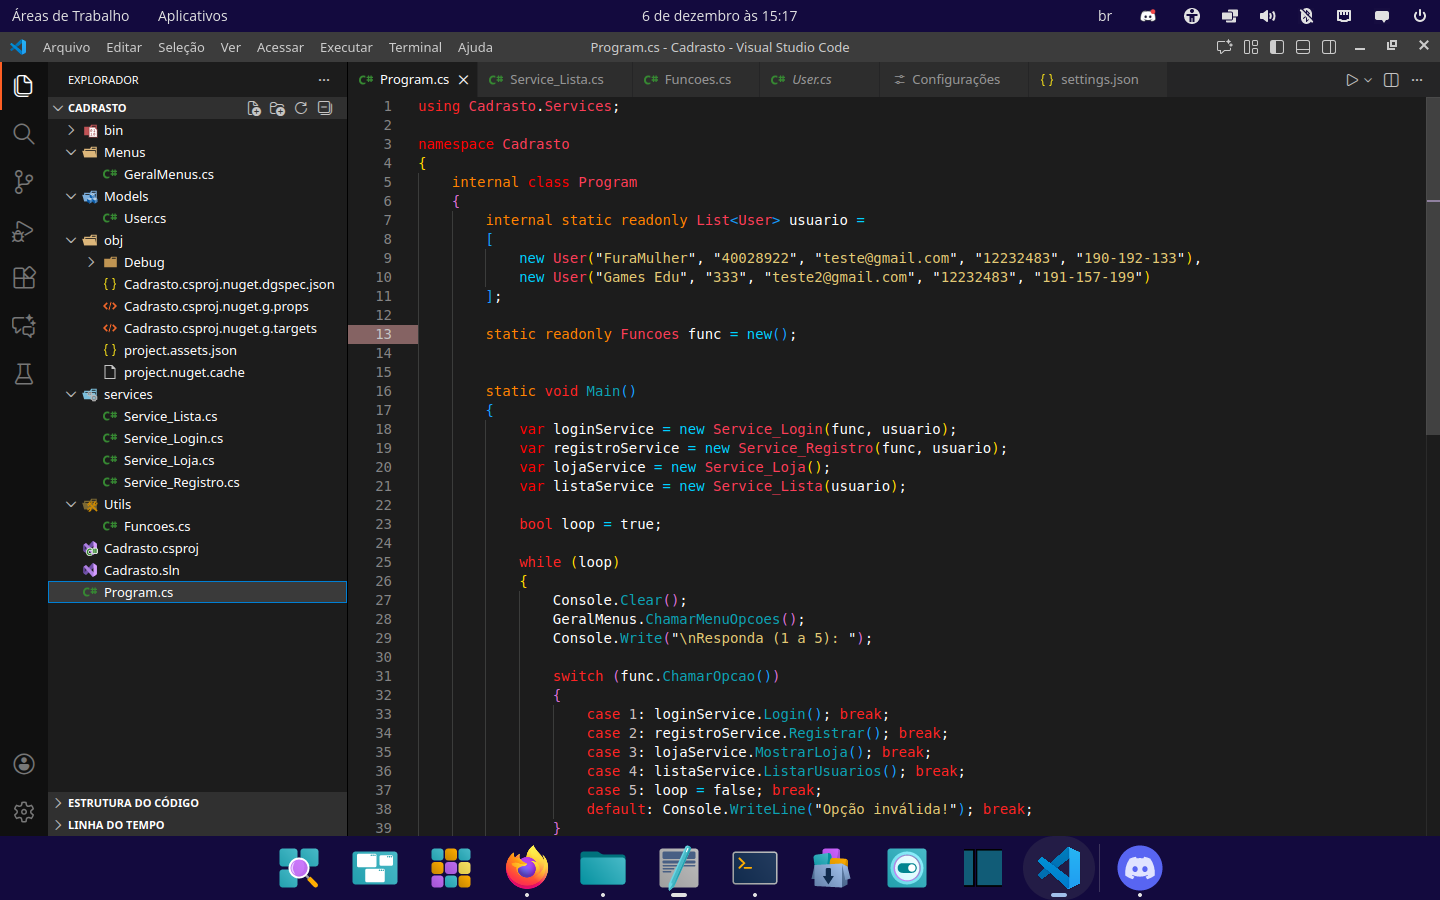
Task: Open Cadrasto.csproj file
Action: pyautogui.click(x=197, y=548)
